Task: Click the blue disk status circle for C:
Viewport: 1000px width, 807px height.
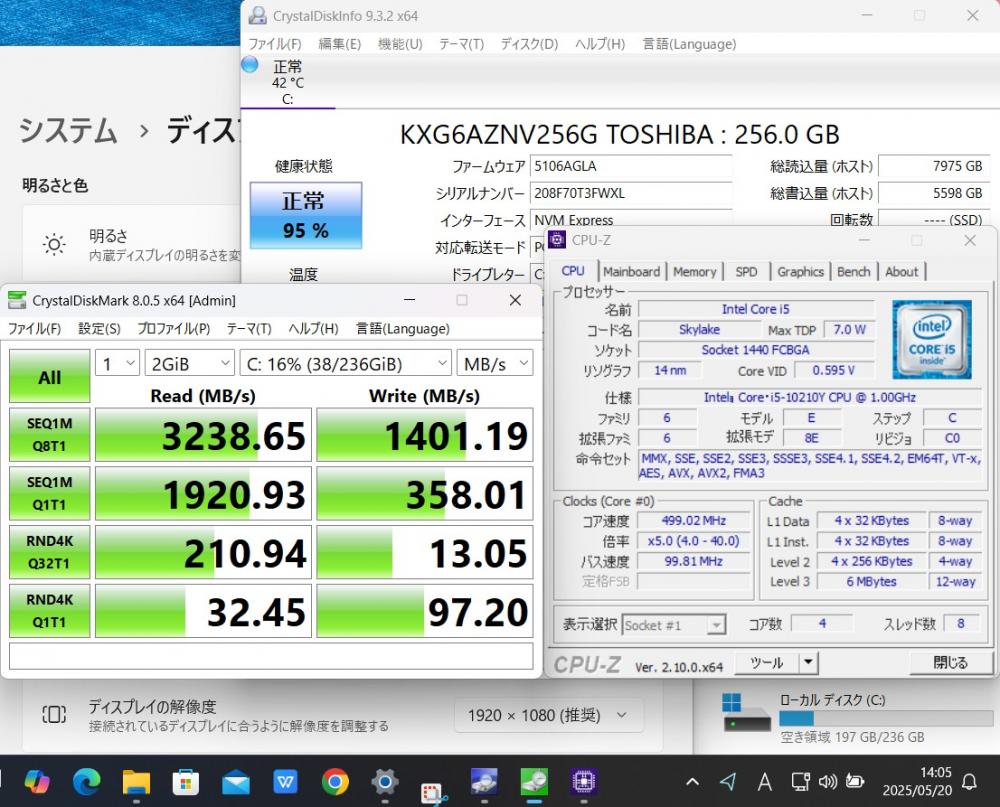Action: tap(250, 64)
